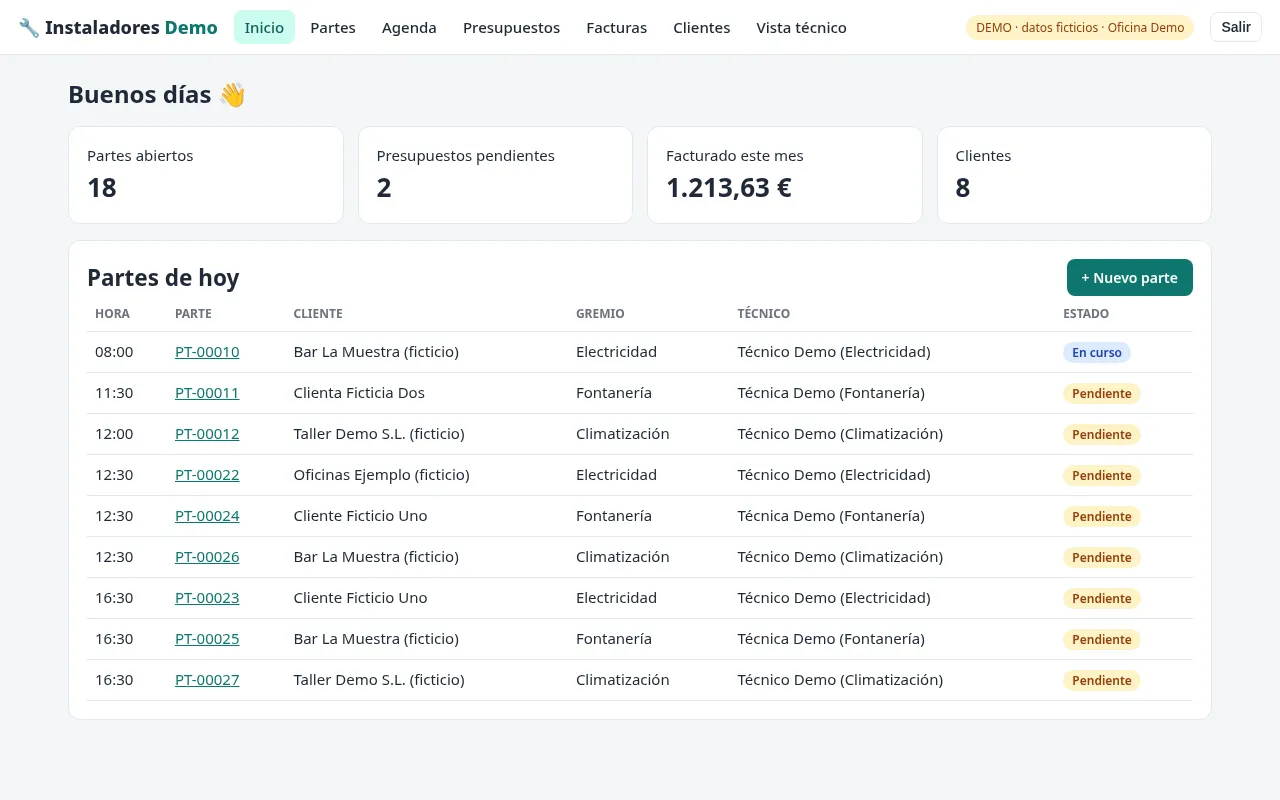
Task: Click the 1.213,63 € amount
Action: coord(729,187)
